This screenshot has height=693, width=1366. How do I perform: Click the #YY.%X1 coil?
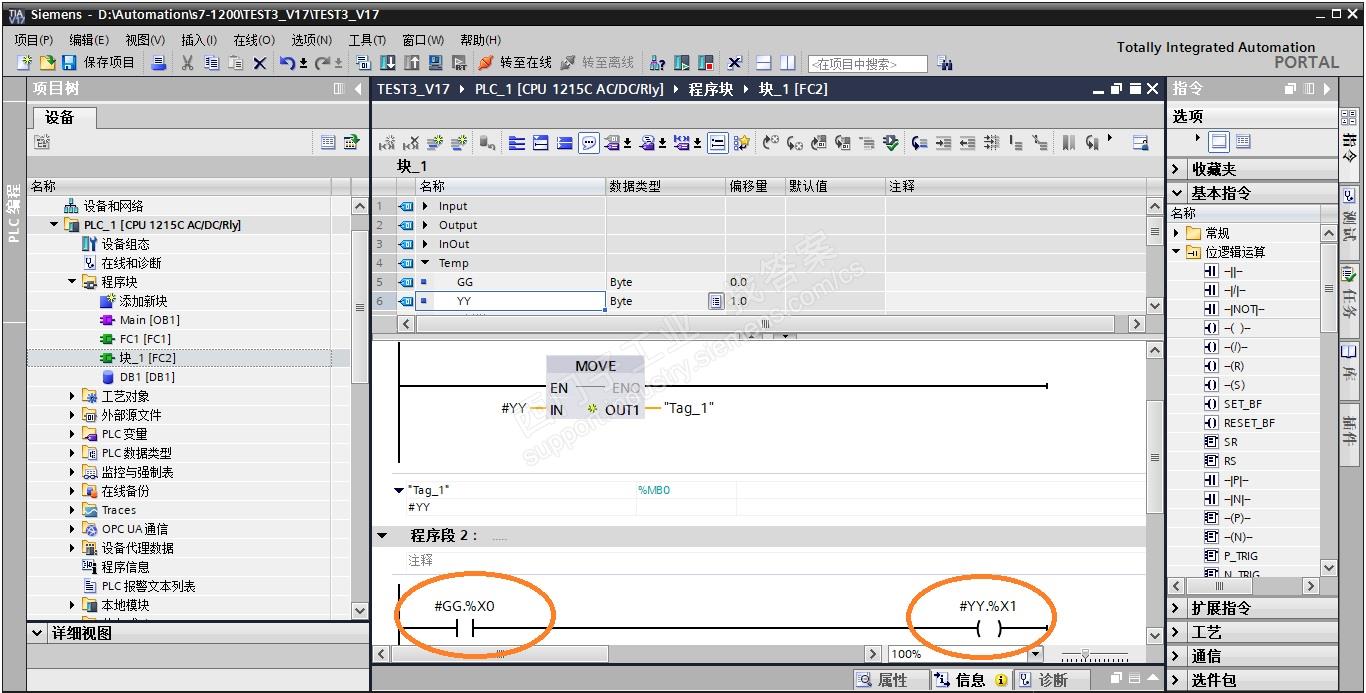pos(988,629)
